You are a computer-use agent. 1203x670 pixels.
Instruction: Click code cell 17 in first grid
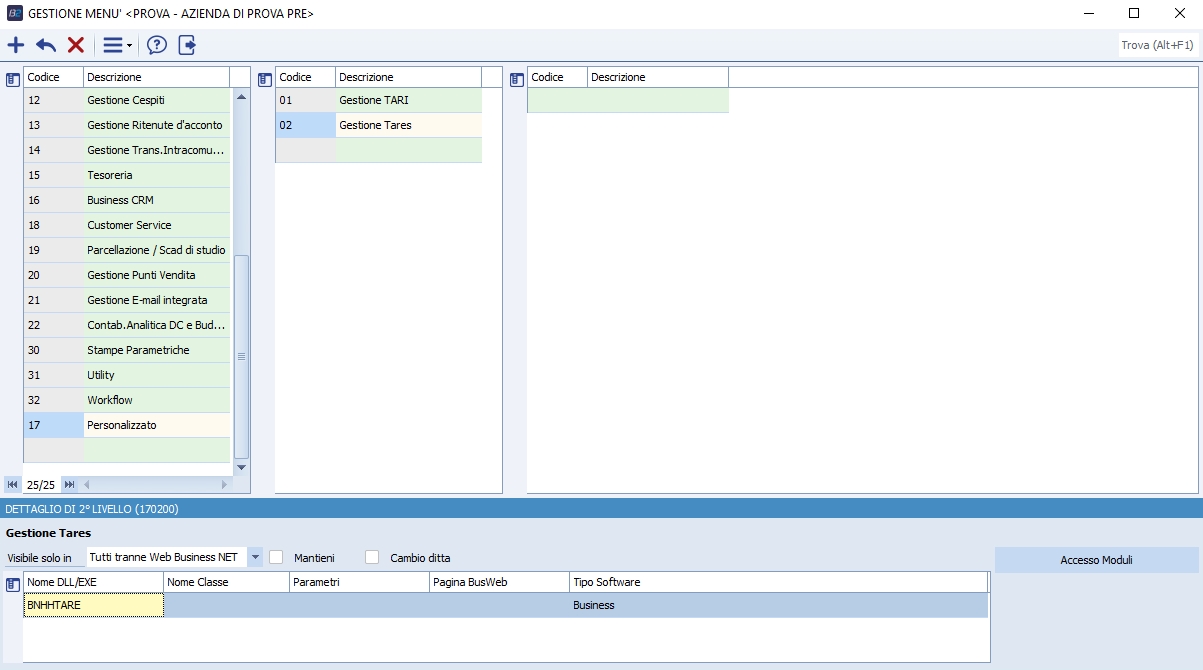tap(54, 425)
